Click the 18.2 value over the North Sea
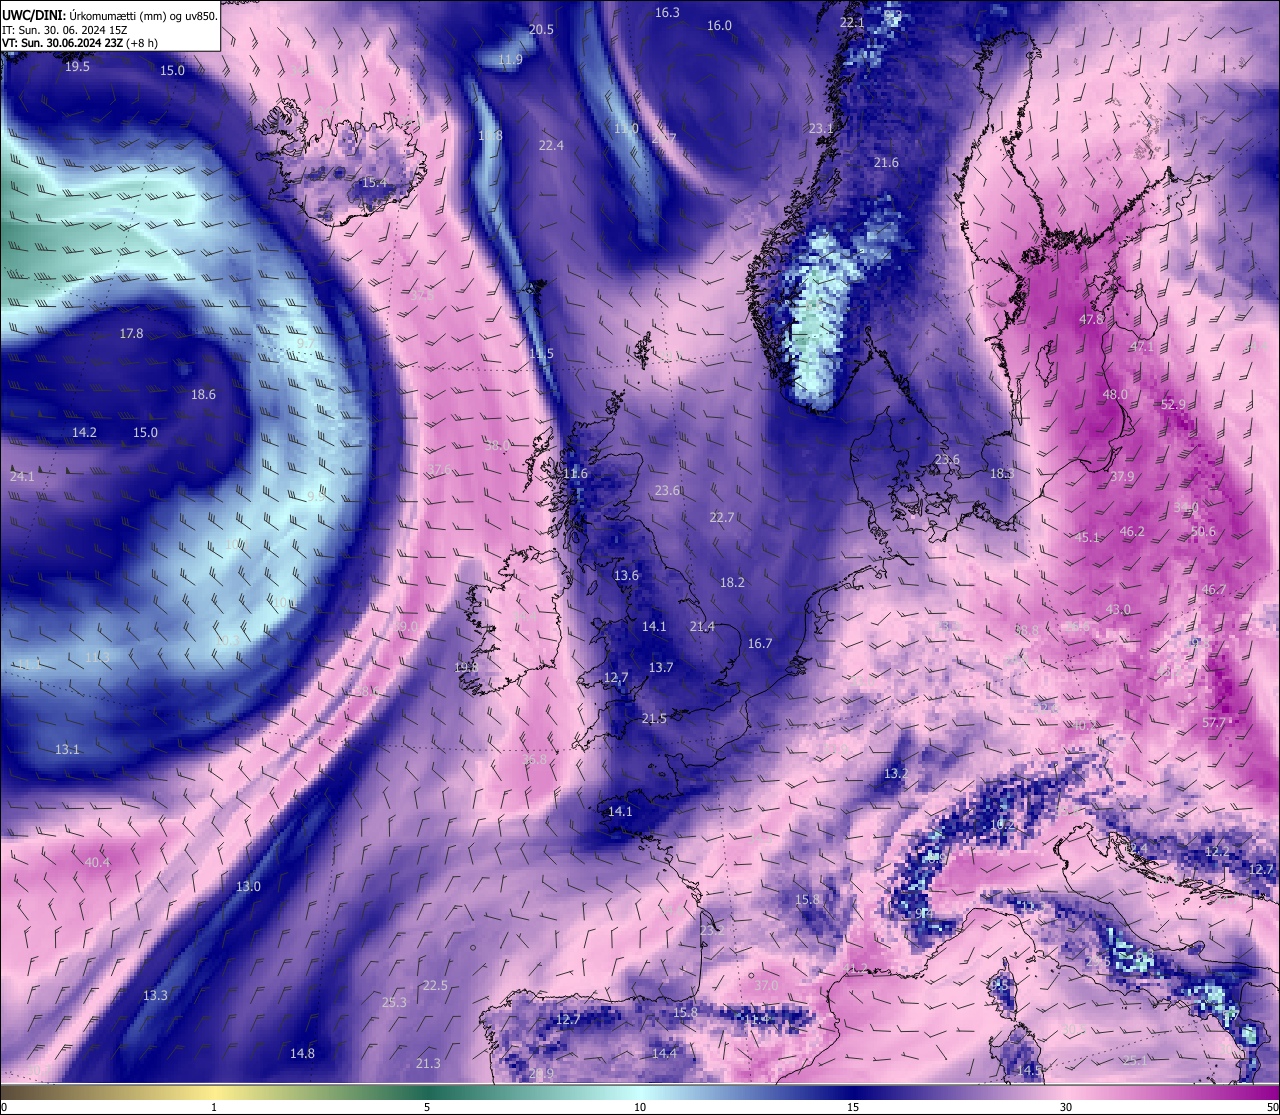Image resolution: width=1280 pixels, height=1115 pixels. (x=732, y=582)
